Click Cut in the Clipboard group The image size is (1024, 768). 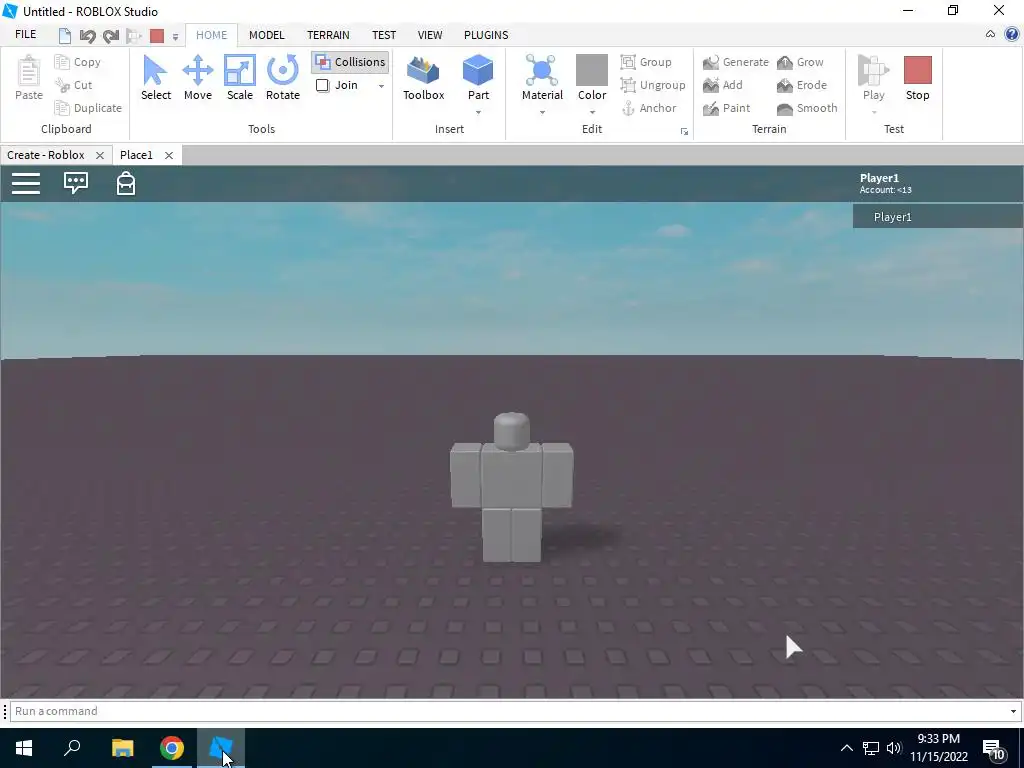pyautogui.click(x=74, y=85)
